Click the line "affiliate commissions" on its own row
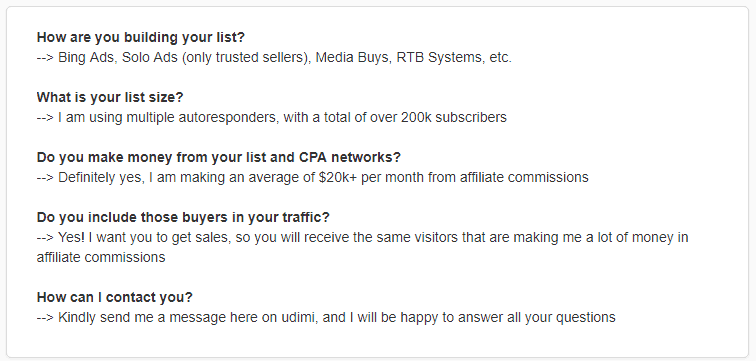The height and width of the screenshot is (361, 756). tap(101, 257)
